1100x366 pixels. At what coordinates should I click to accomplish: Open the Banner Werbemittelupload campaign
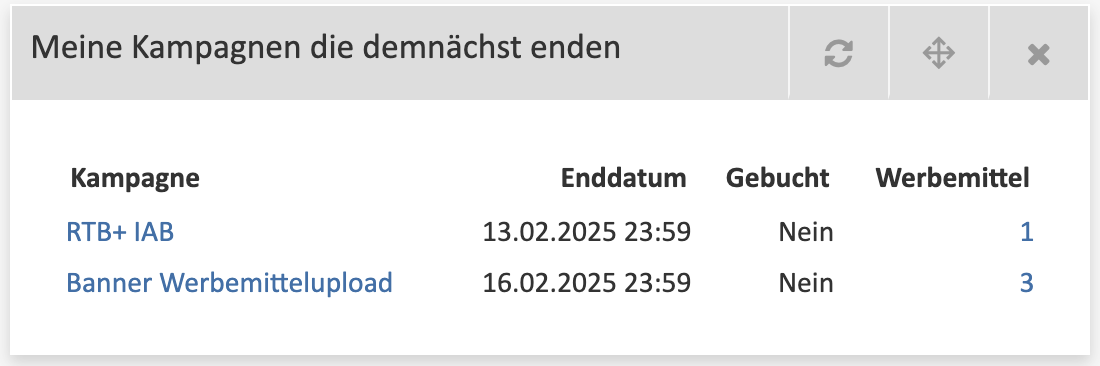coord(229,283)
